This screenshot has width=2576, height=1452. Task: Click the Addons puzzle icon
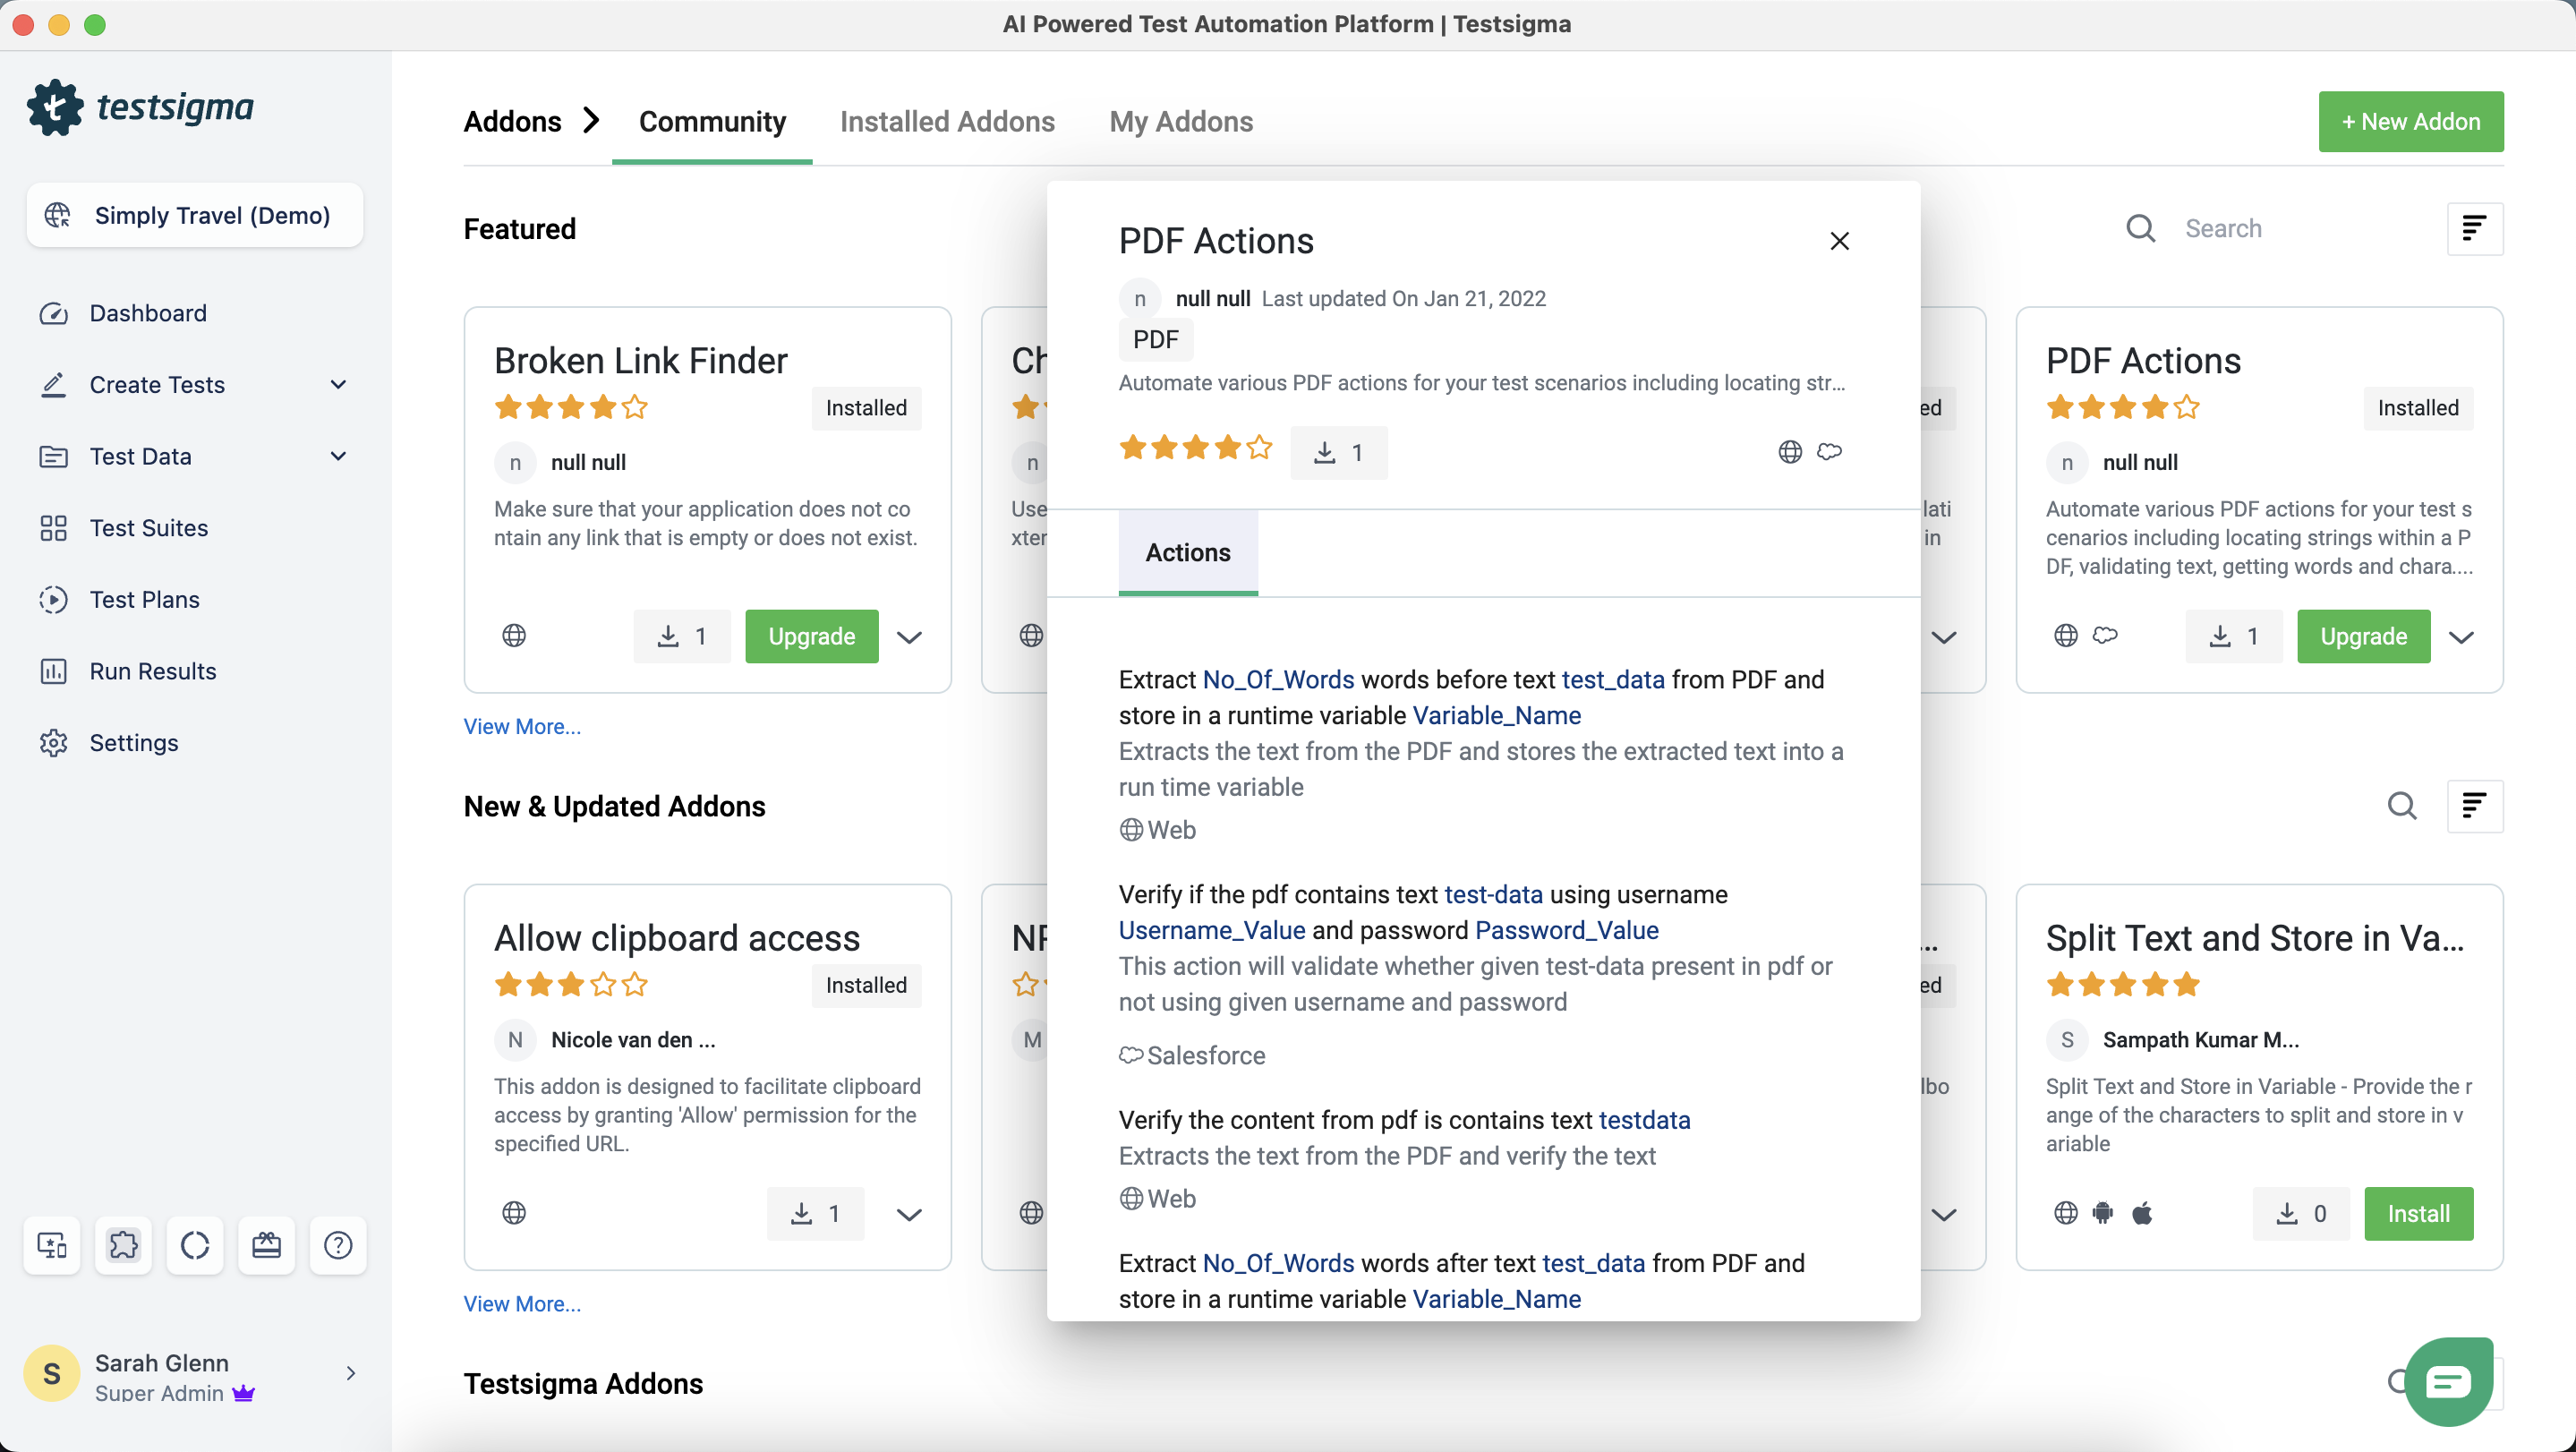pyautogui.click(x=123, y=1245)
